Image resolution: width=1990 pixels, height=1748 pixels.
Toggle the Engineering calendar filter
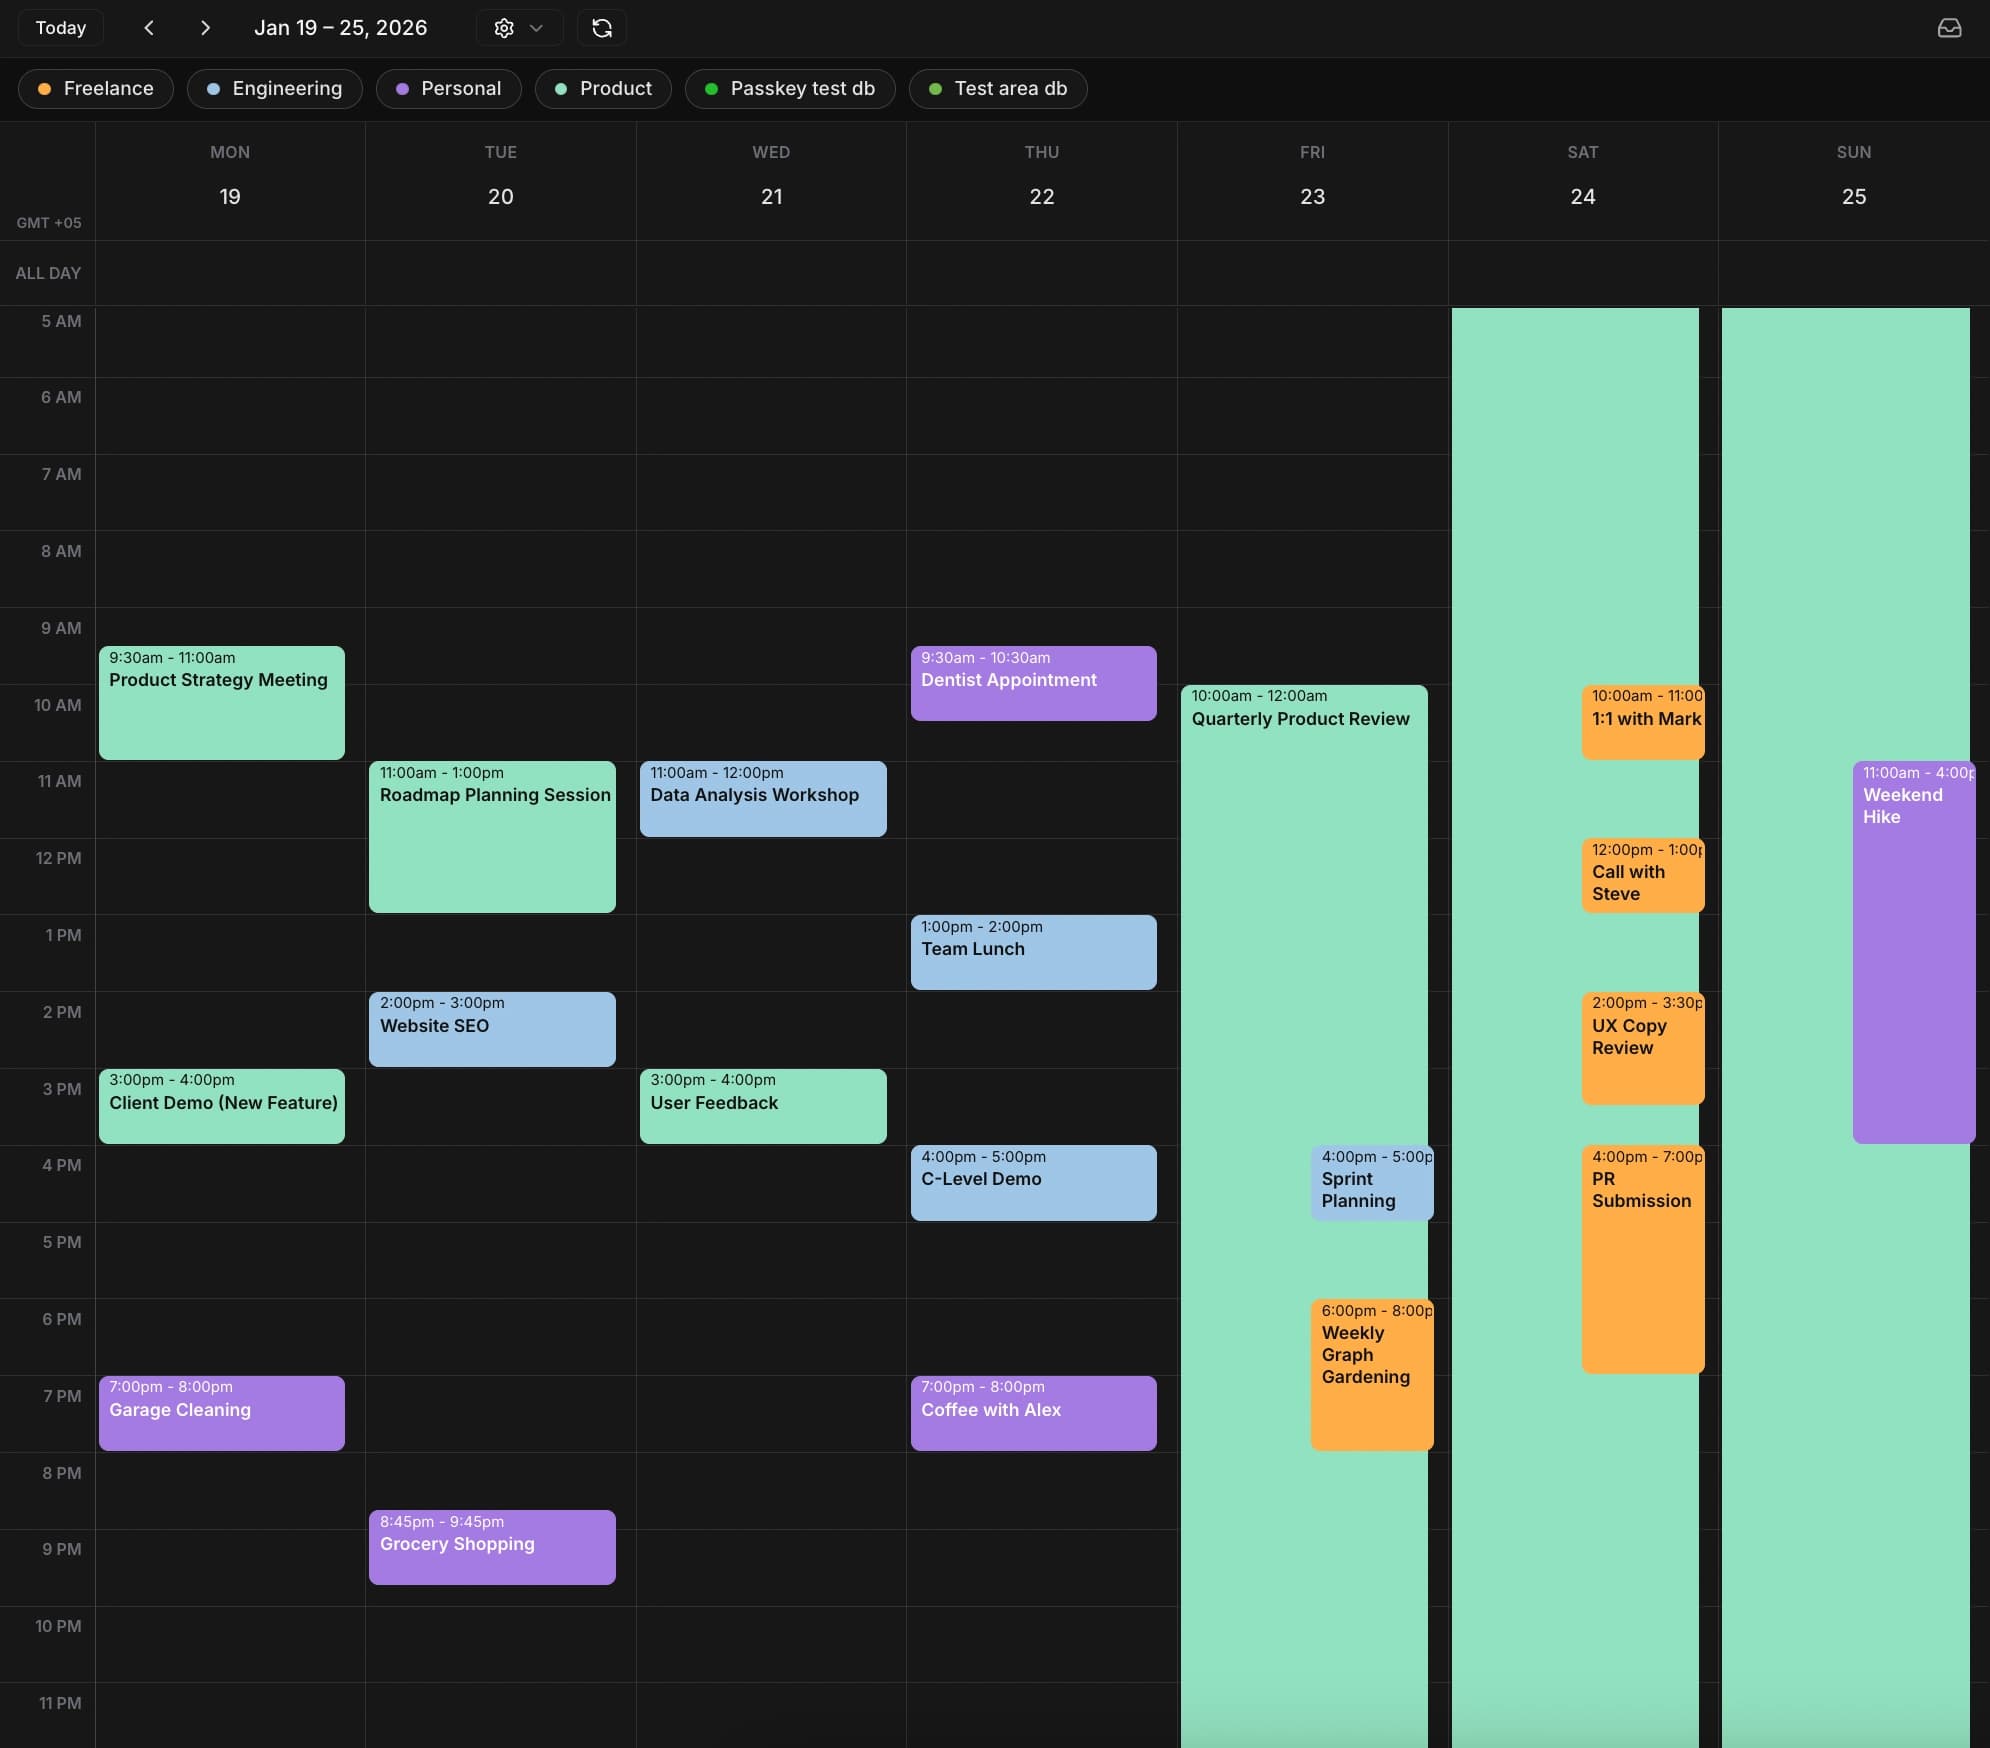coord(274,89)
